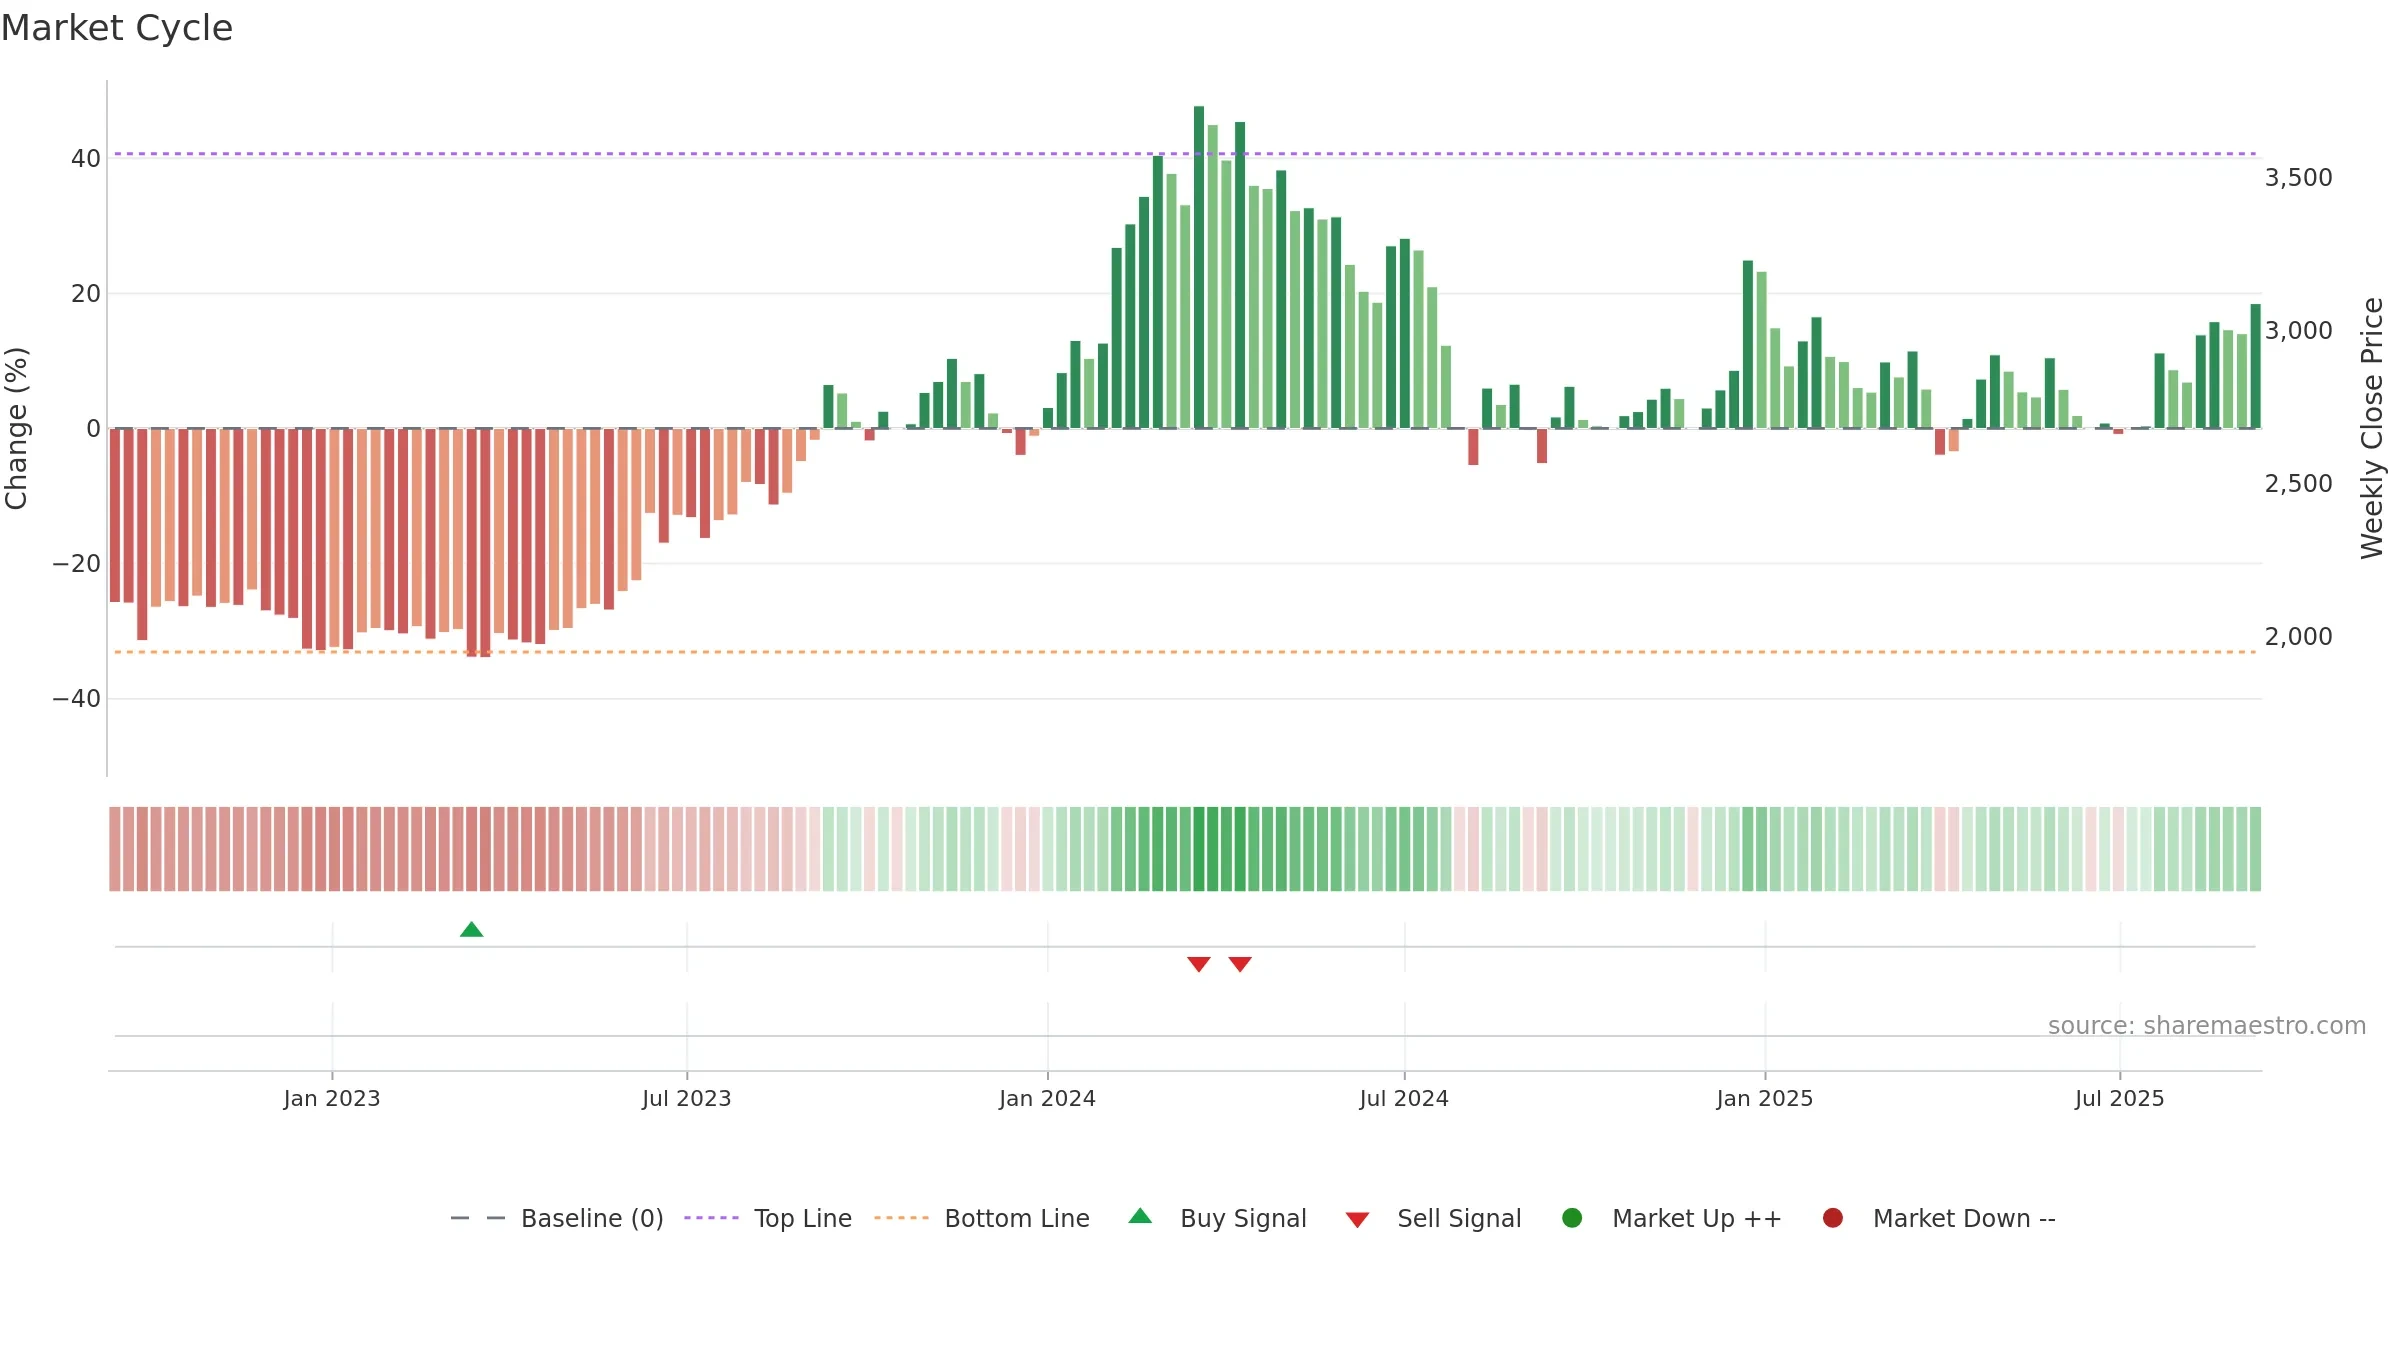
Task: Toggle the Market Up ++ legend entry
Action: click(x=1672, y=1218)
